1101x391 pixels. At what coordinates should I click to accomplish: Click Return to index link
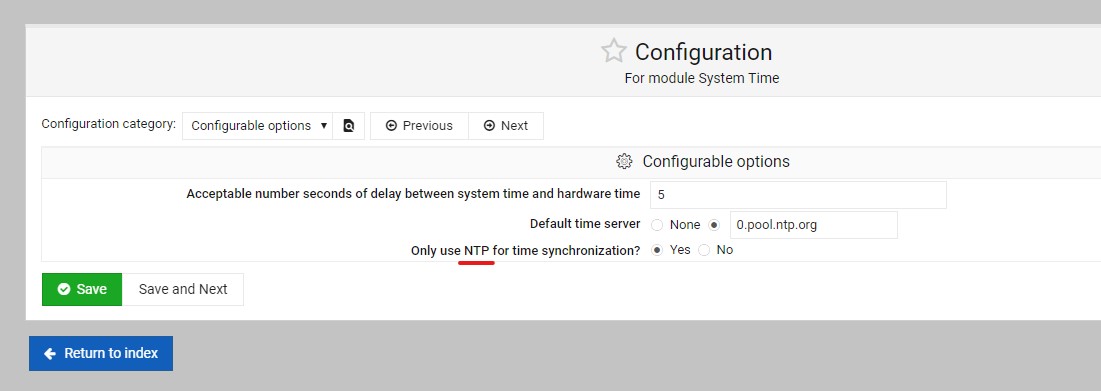[x=101, y=353]
